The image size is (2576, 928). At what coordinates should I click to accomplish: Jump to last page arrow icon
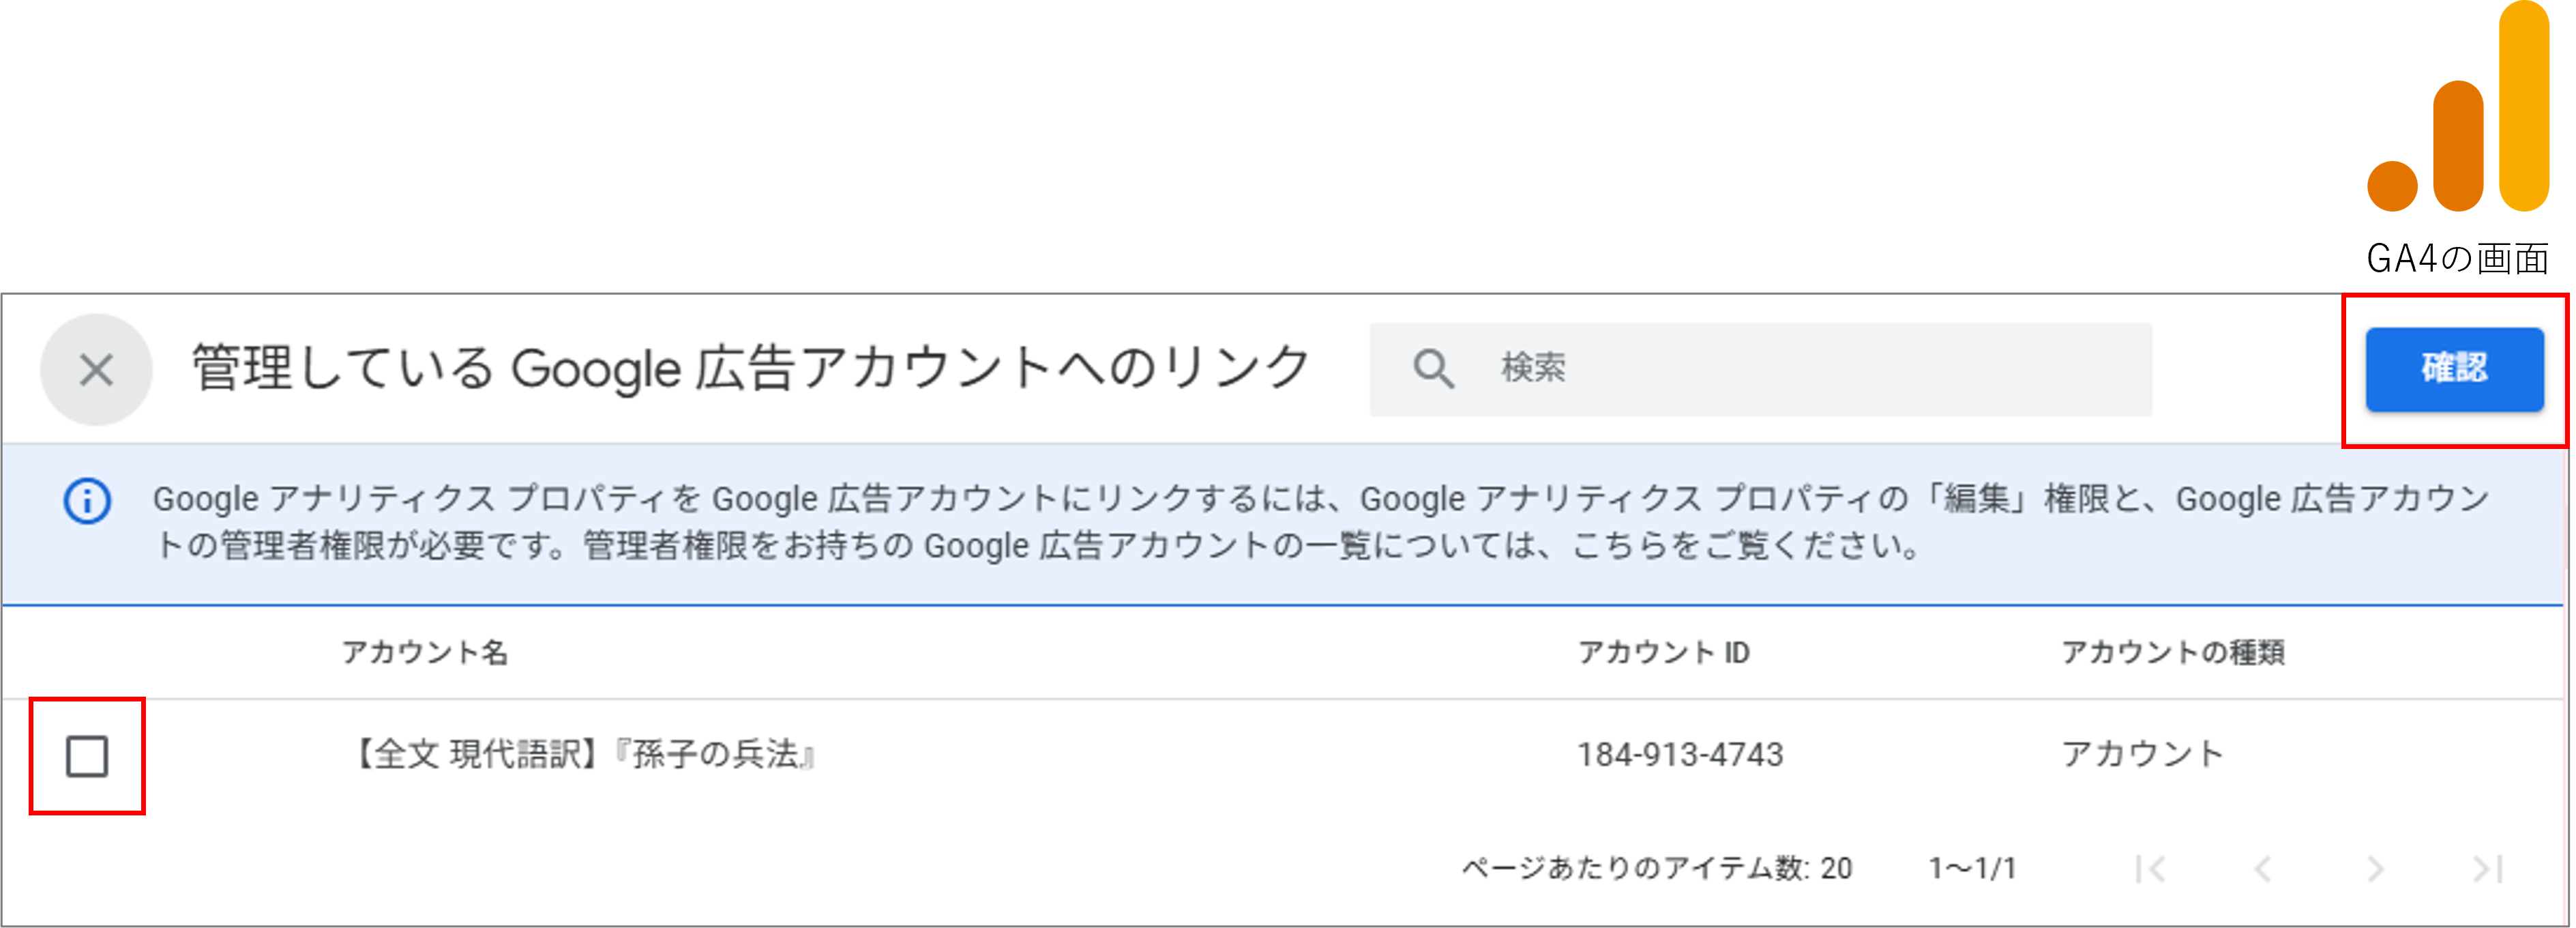click(x=2488, y=869)
